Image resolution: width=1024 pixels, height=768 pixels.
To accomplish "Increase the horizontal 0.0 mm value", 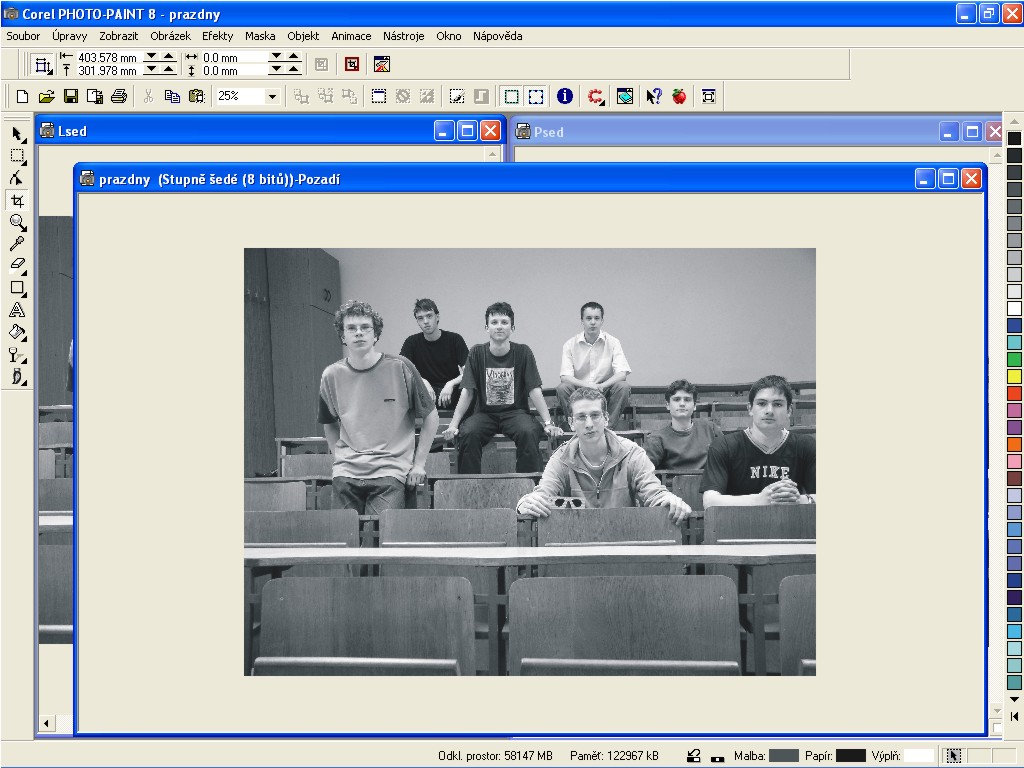I will click(293, 56).
